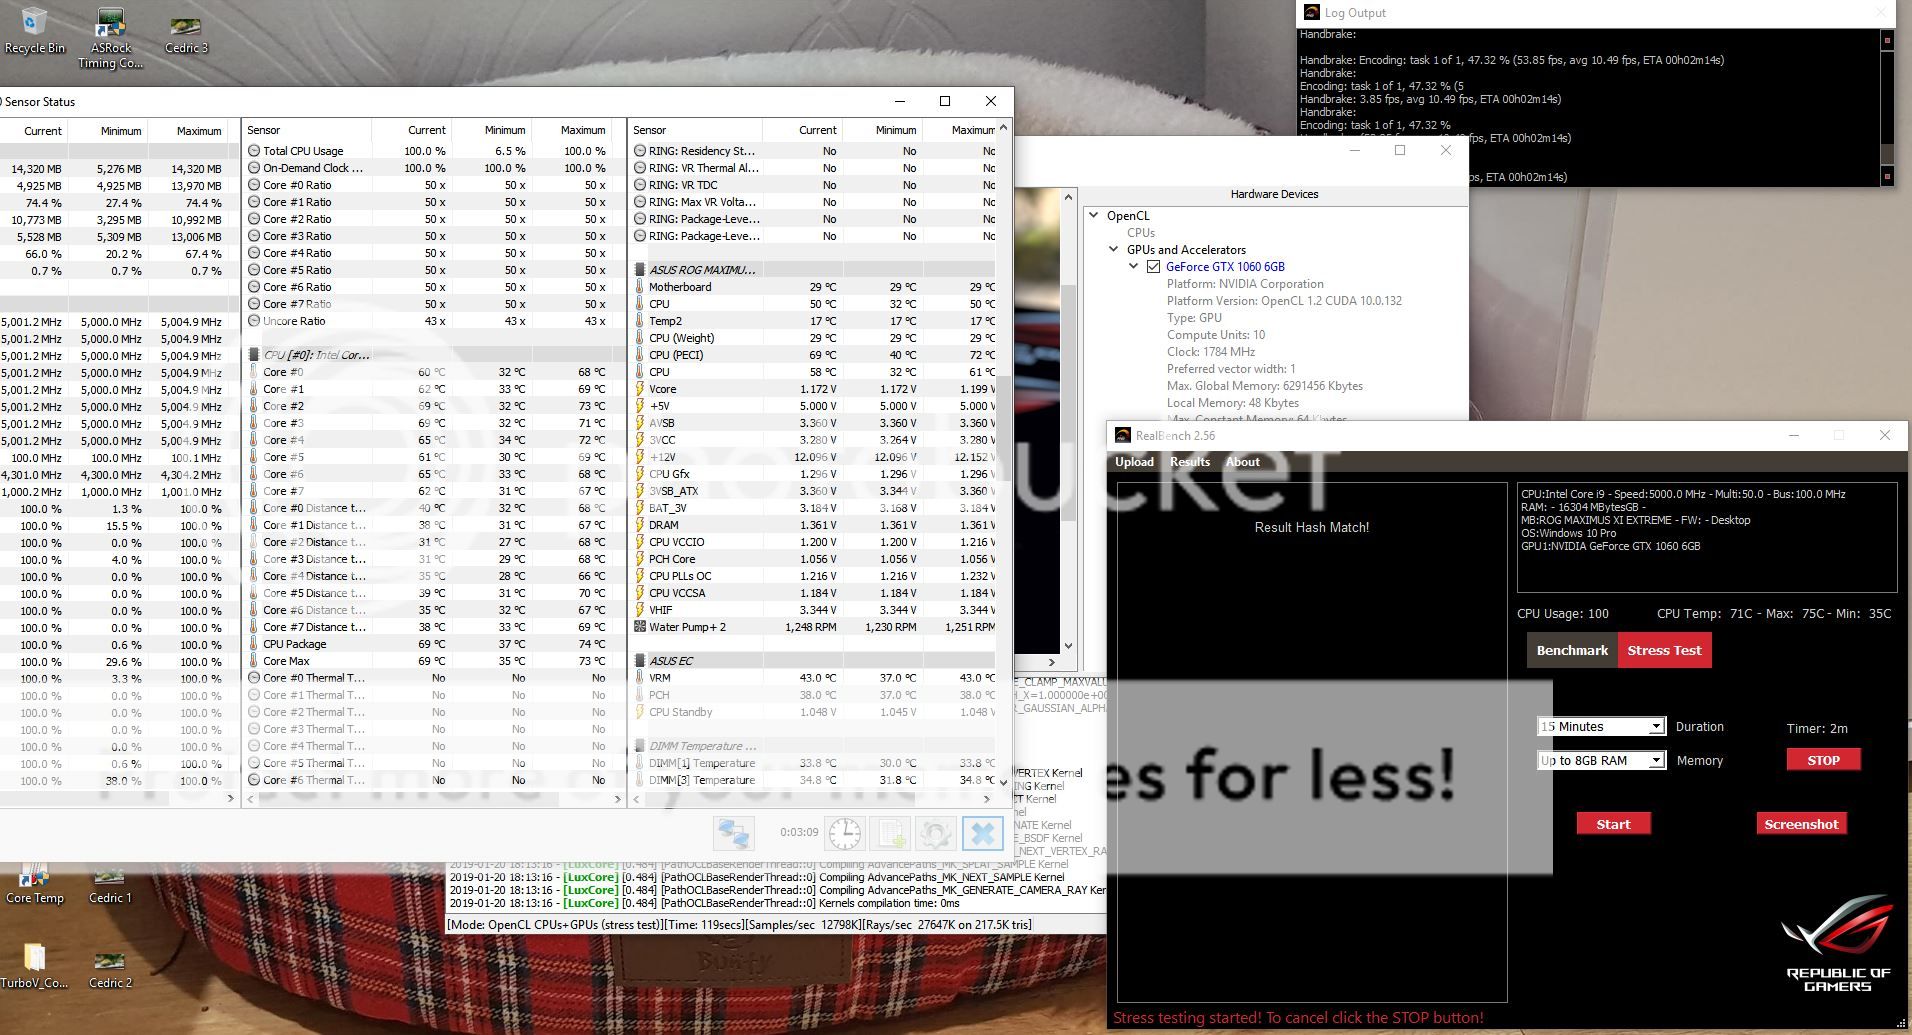Click the Log Output vertical scrollbar

[1887, 107]
